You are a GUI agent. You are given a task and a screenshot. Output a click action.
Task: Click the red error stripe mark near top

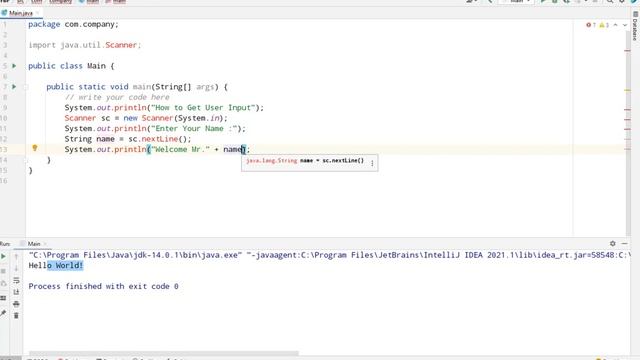[x=628, y=51]
